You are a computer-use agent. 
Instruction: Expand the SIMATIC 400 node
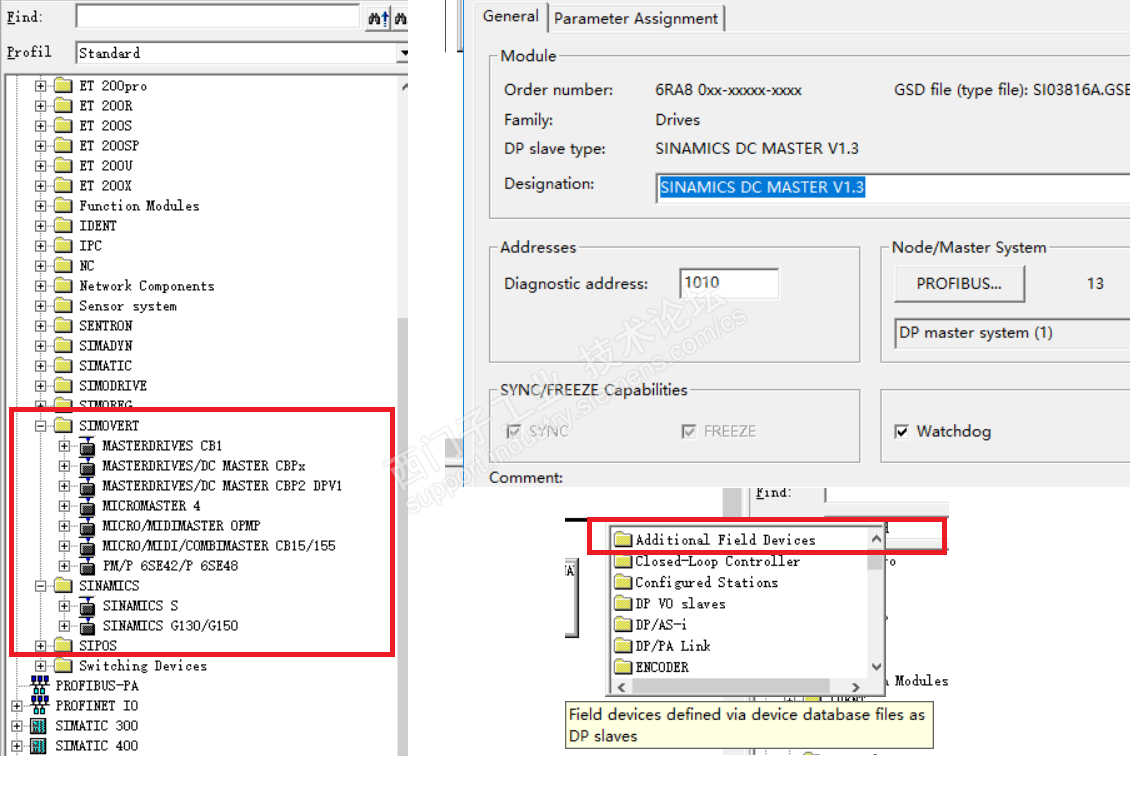click(x=17, y=746)
